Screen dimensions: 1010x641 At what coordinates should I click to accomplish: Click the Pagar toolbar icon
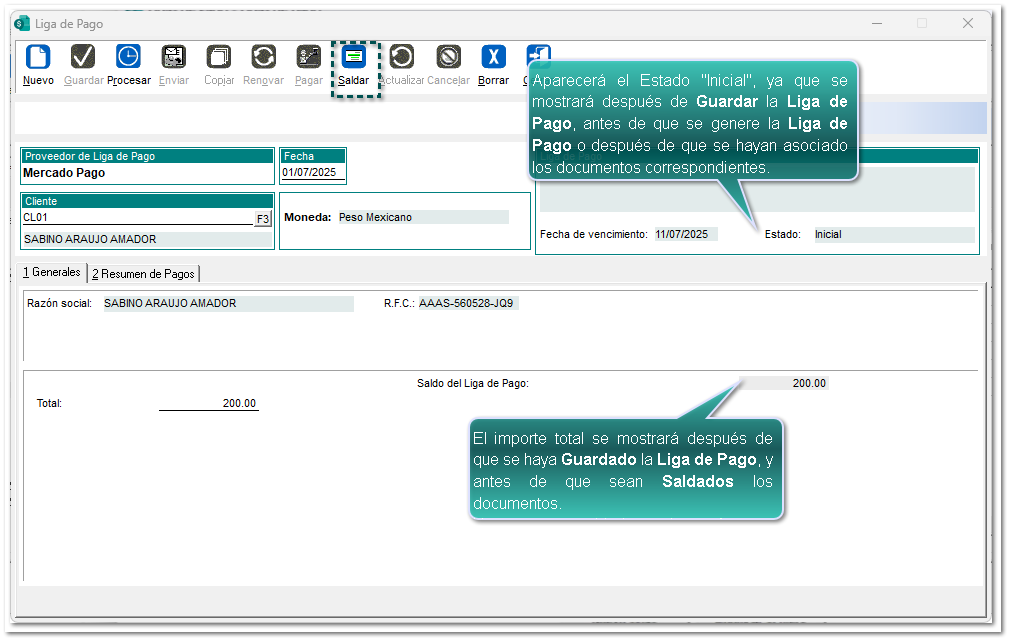coord(308,58)
